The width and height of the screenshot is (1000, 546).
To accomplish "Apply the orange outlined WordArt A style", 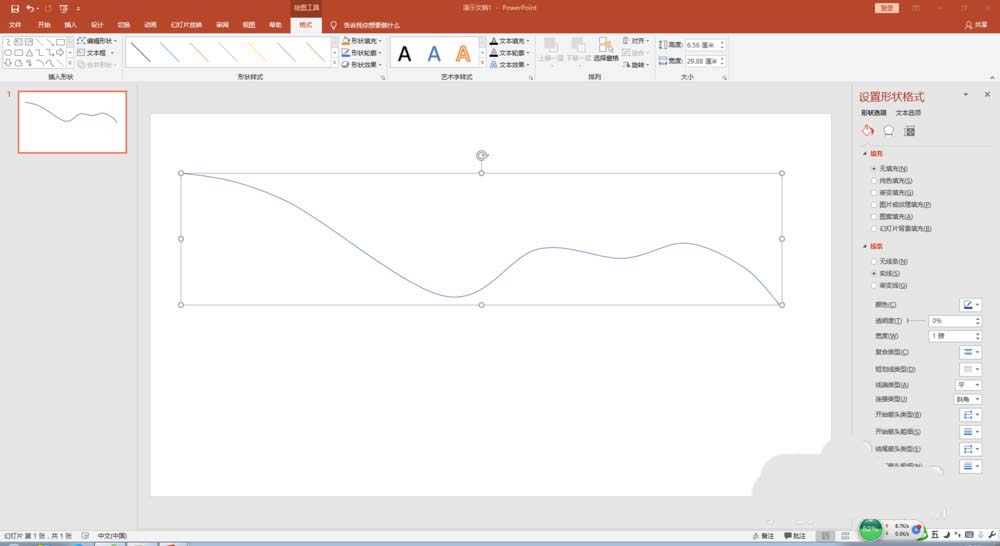I will pos(463,54).
